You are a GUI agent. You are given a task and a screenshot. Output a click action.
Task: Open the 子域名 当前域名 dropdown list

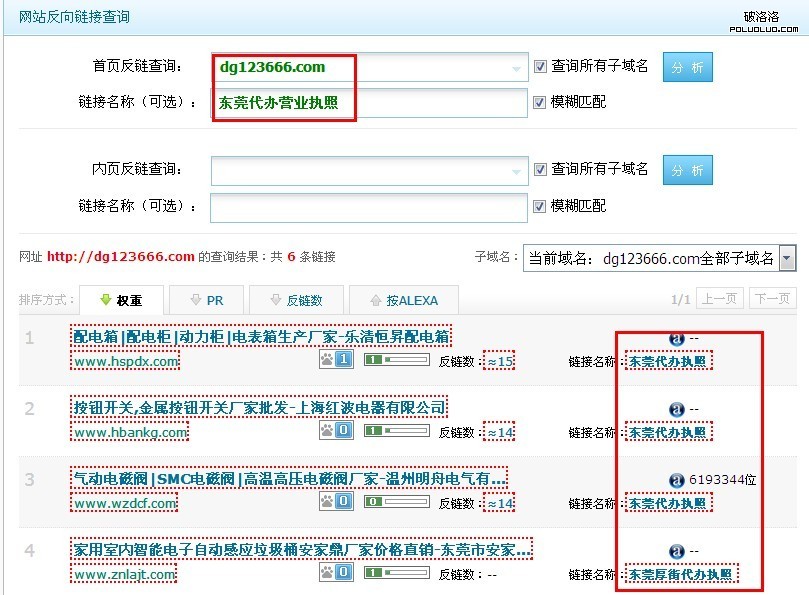pos(787,259)
